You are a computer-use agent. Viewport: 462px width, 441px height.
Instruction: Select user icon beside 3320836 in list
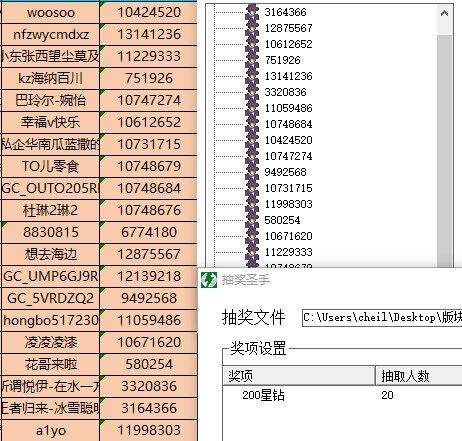coord(252,92)
